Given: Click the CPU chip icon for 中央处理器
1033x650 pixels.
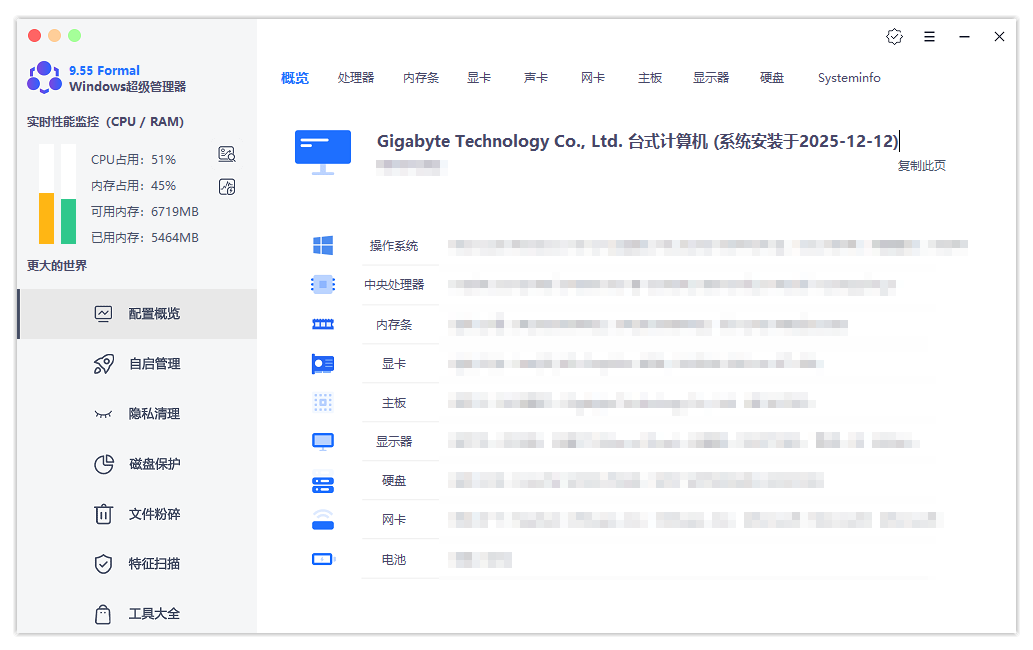Looking at the screenshot, I should [323, 284].
